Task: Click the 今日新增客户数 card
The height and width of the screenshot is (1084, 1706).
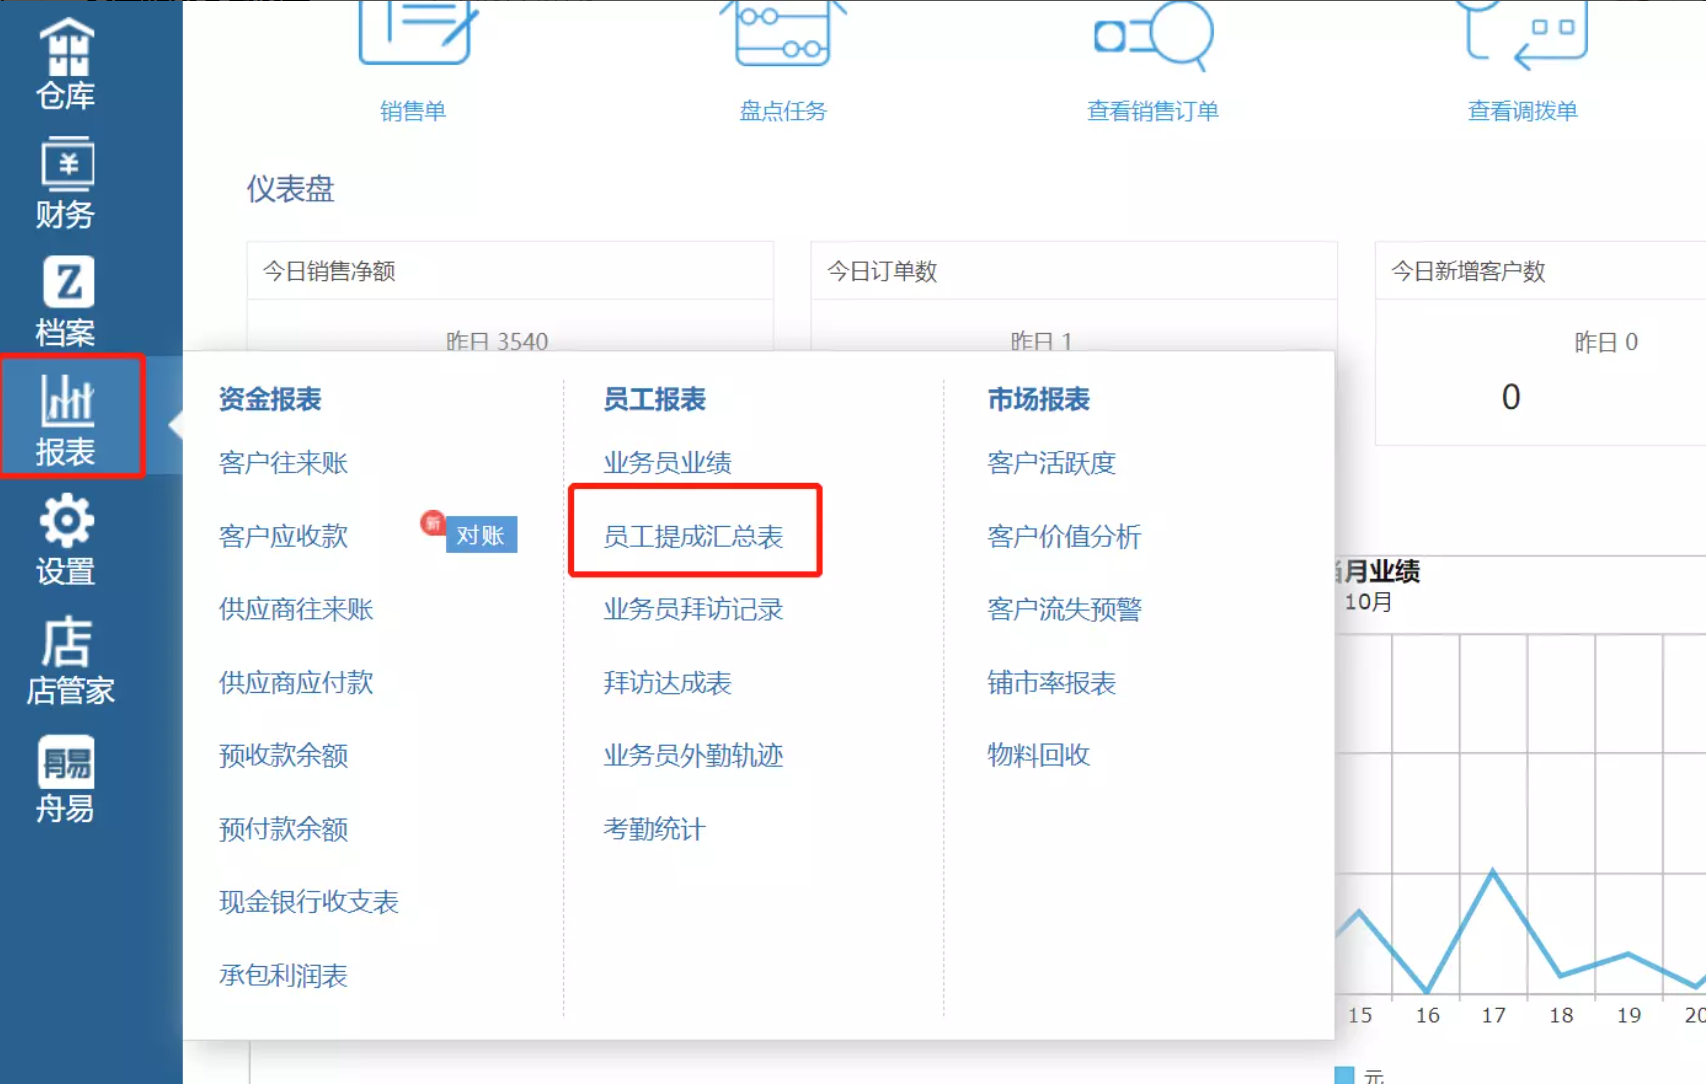Action: 1540,345
